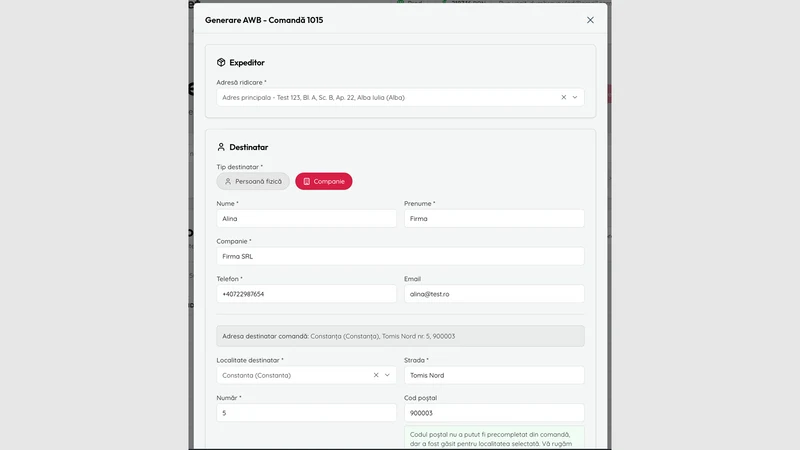Click the Expeditor section heading
The image size is (800, 450).
pyautogui.click(x=247, y=62)
